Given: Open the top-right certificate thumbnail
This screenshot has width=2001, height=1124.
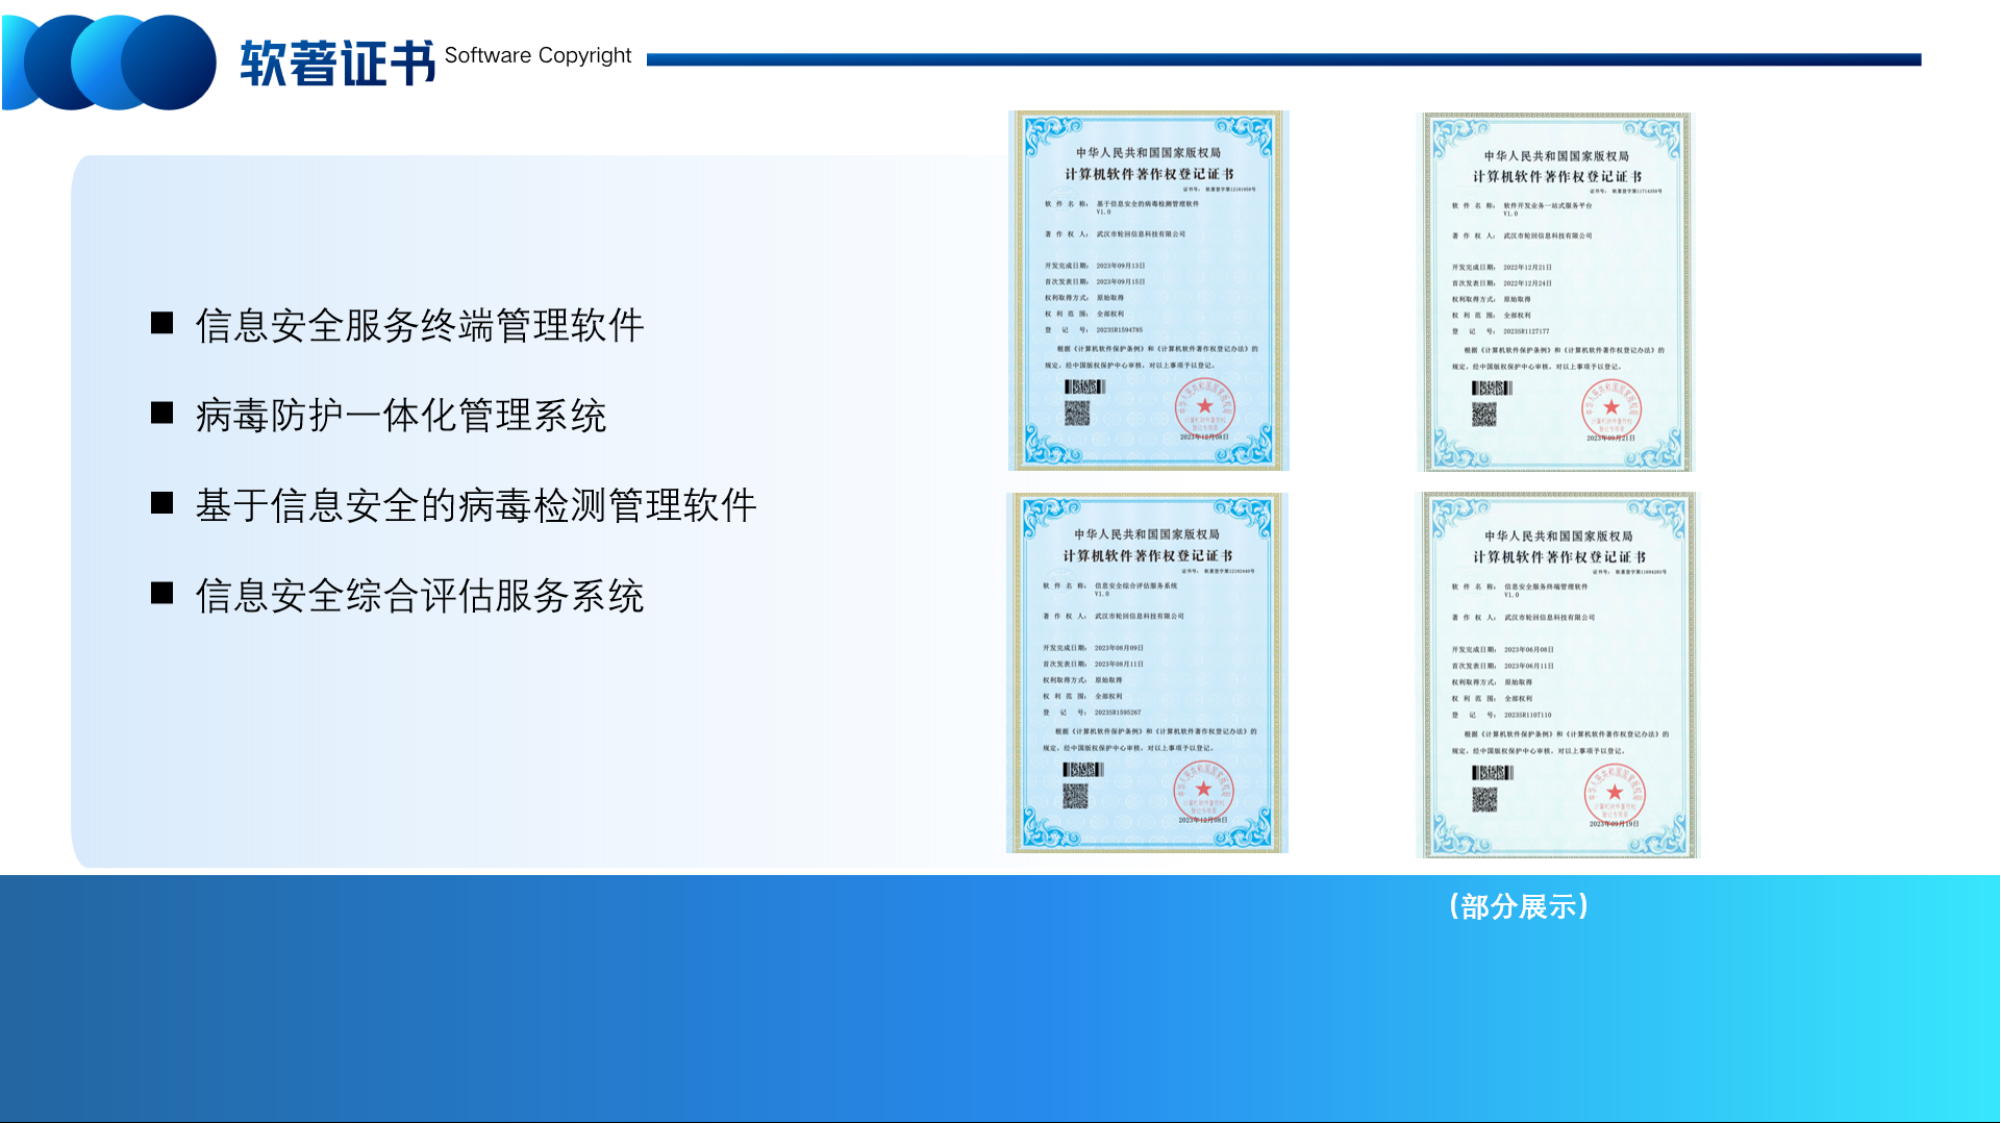Looking at the screenshot, I should pyautogui.click(x=1556, y=291).
